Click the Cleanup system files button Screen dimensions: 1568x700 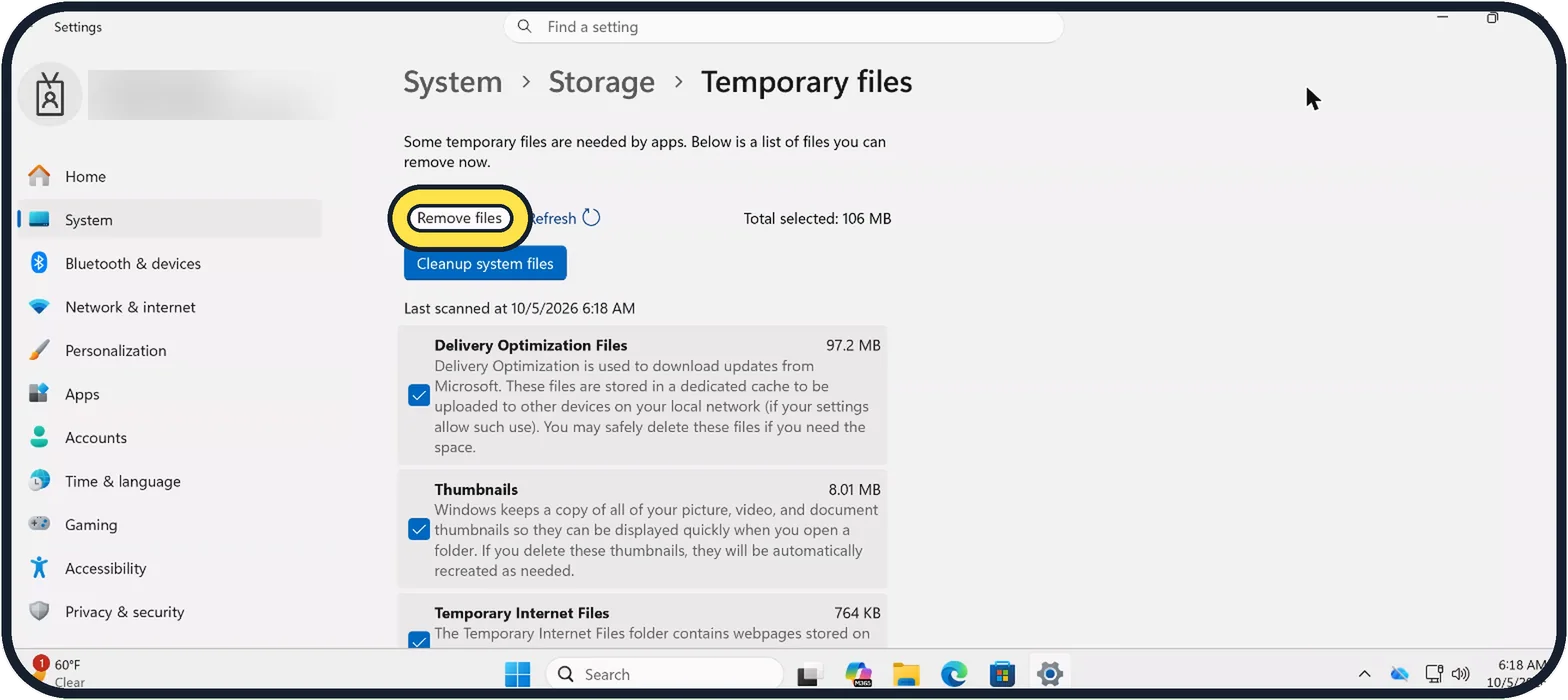485,264
